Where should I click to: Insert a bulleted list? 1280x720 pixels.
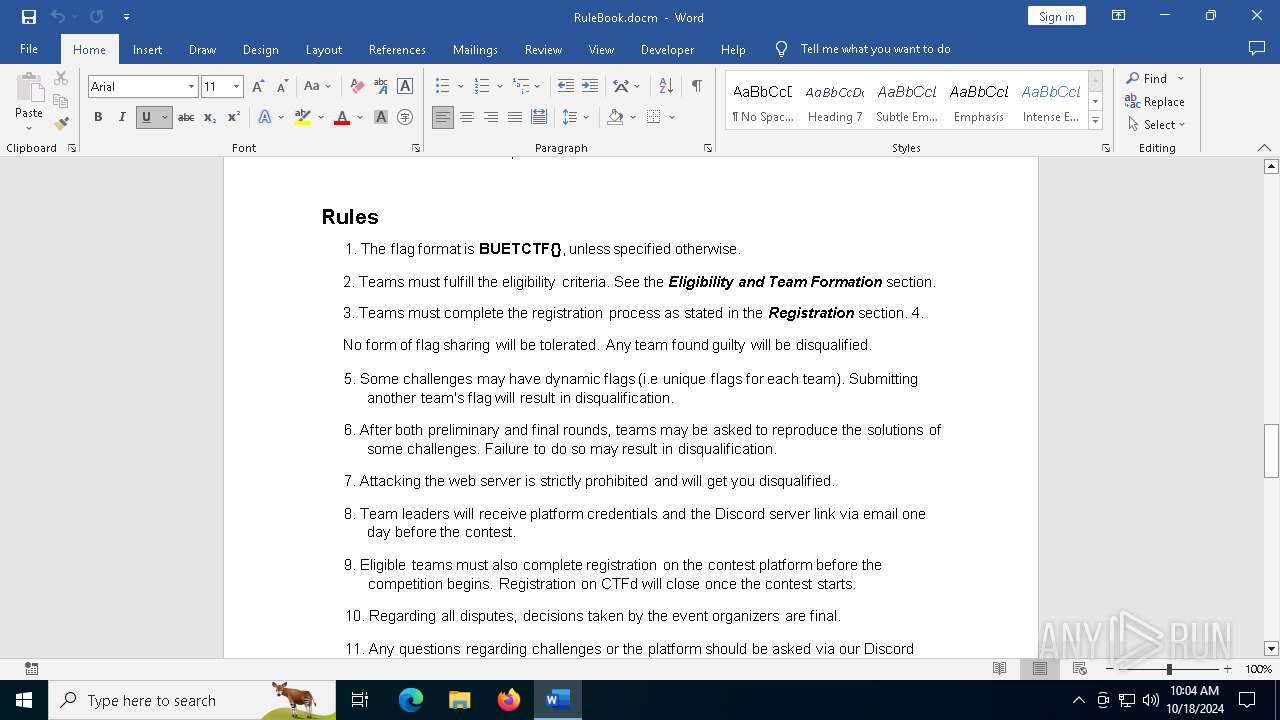point(442,87)
